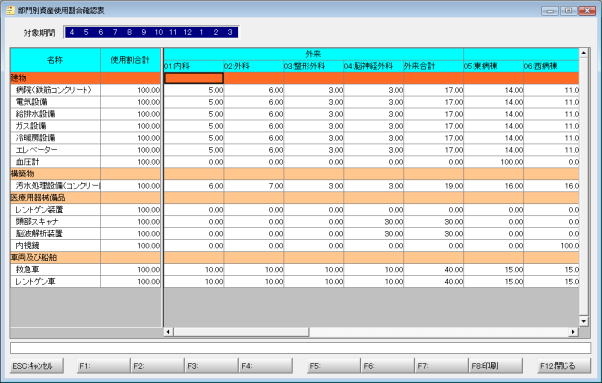Click the 06西病棟 column header

551,66
